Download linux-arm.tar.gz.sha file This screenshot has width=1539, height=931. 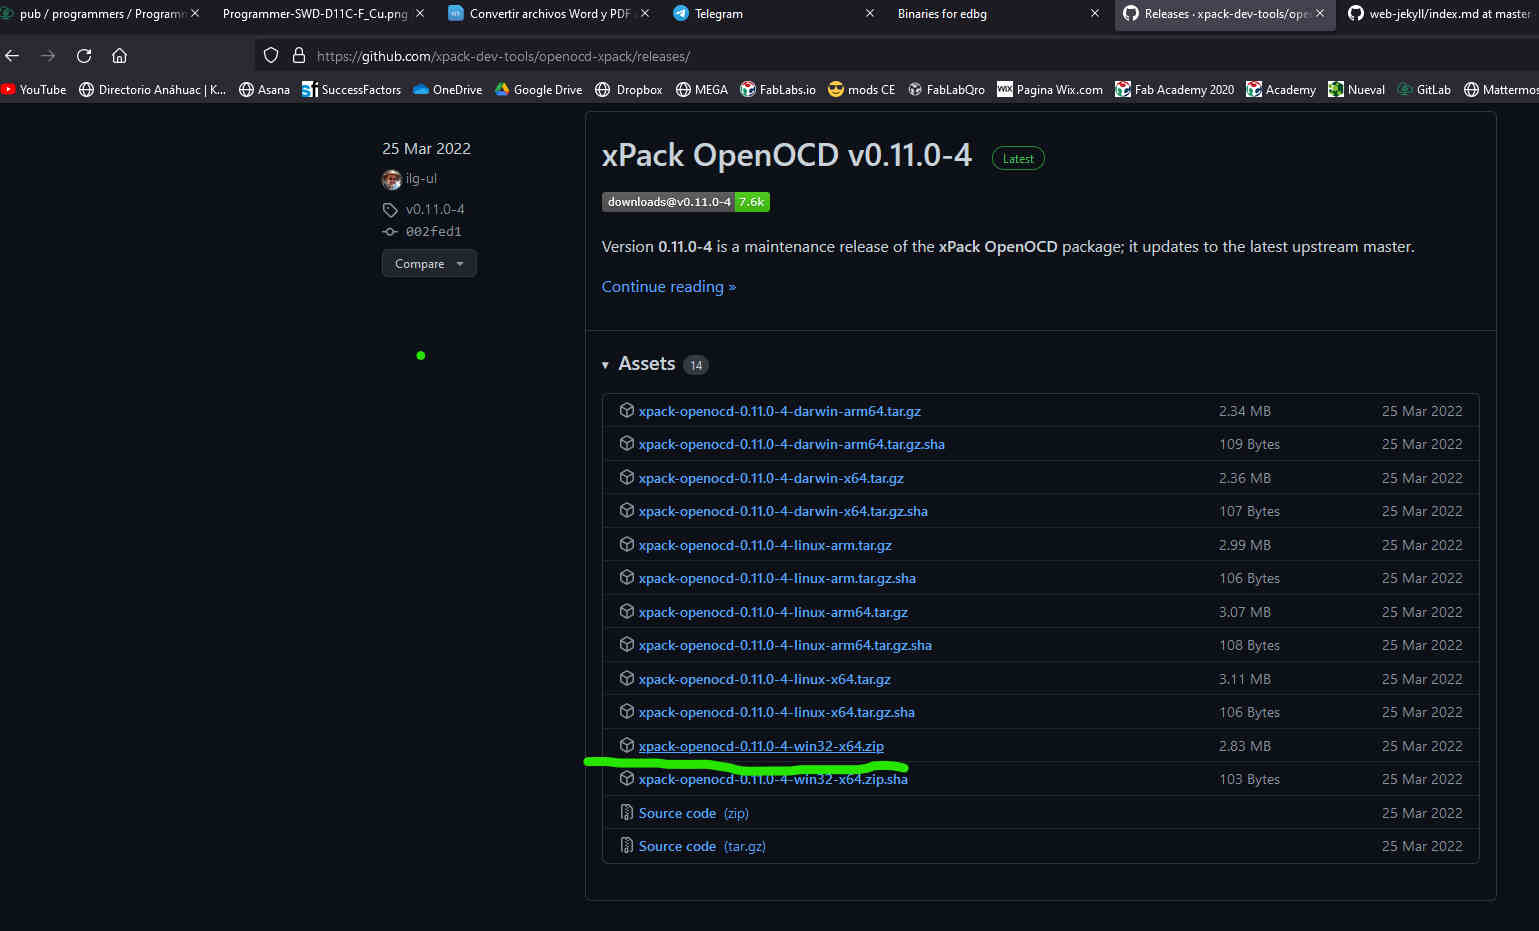click(x=777, y=578)
